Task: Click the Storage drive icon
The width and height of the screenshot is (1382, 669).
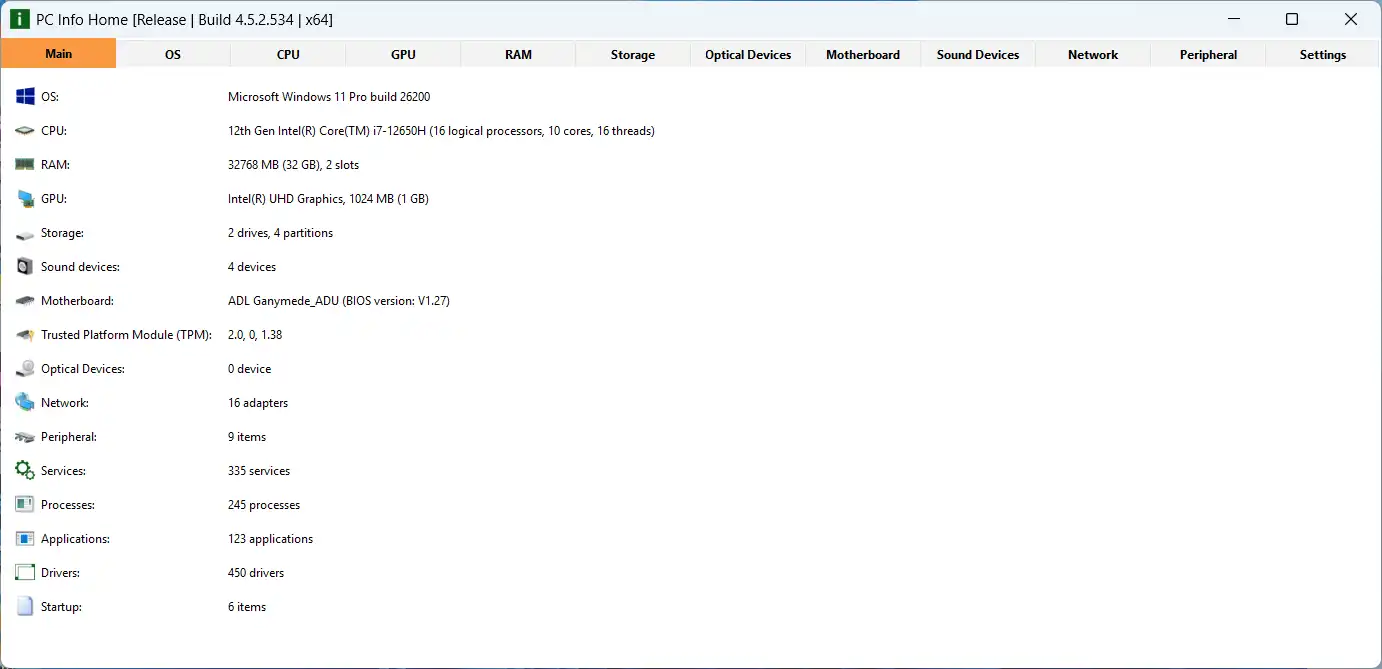Action: [25, 234]
